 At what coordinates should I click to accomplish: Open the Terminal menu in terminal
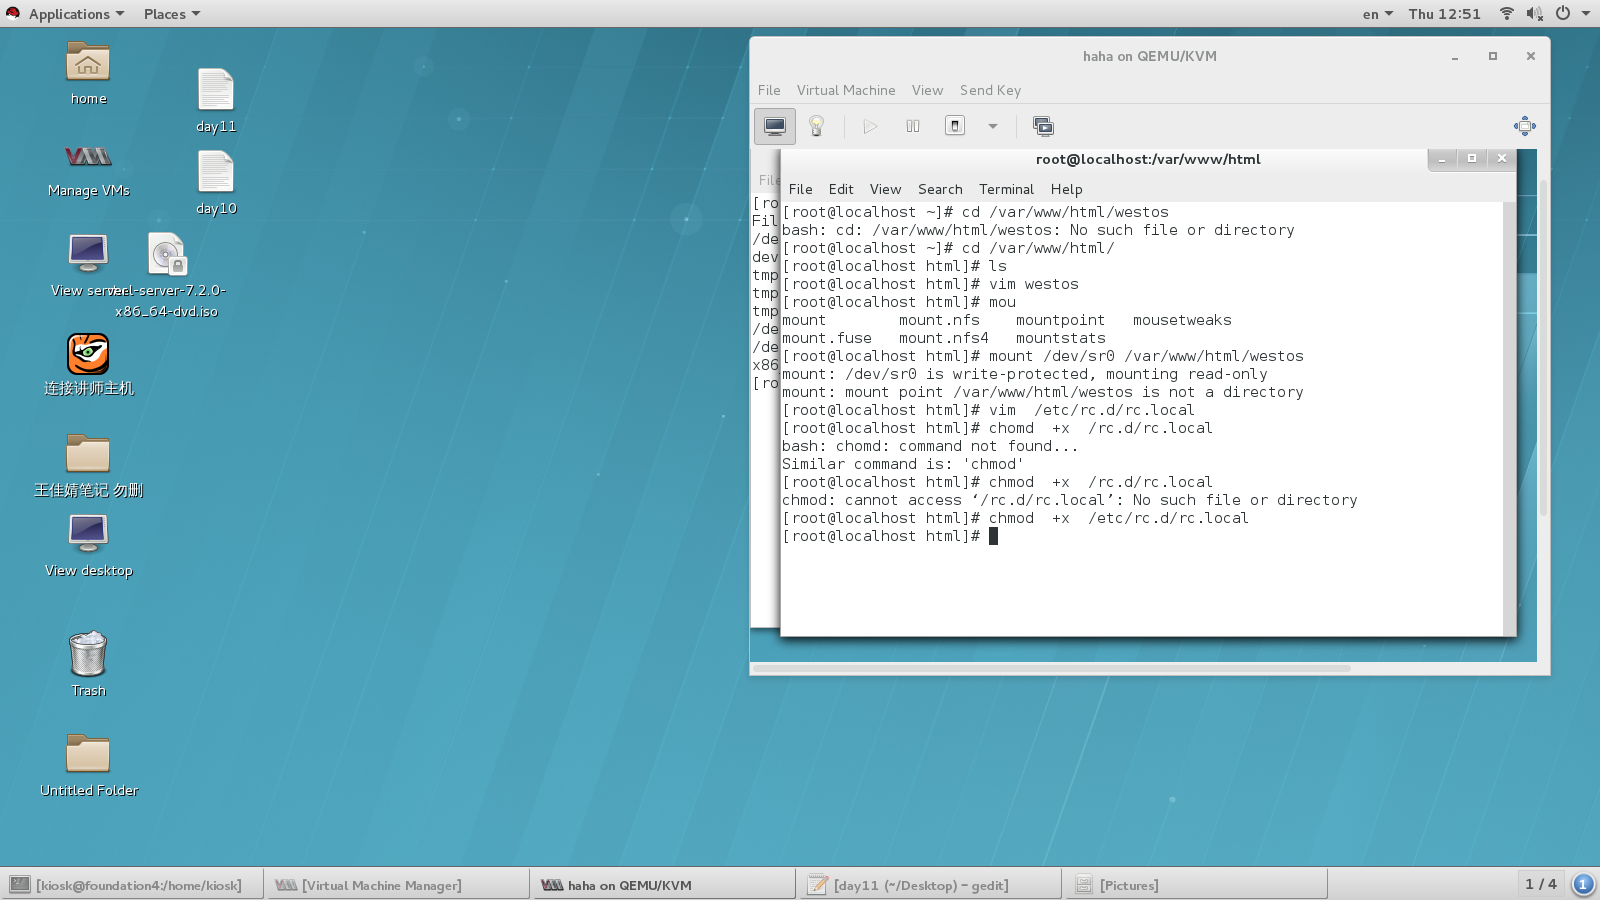tap(1006, 189)
